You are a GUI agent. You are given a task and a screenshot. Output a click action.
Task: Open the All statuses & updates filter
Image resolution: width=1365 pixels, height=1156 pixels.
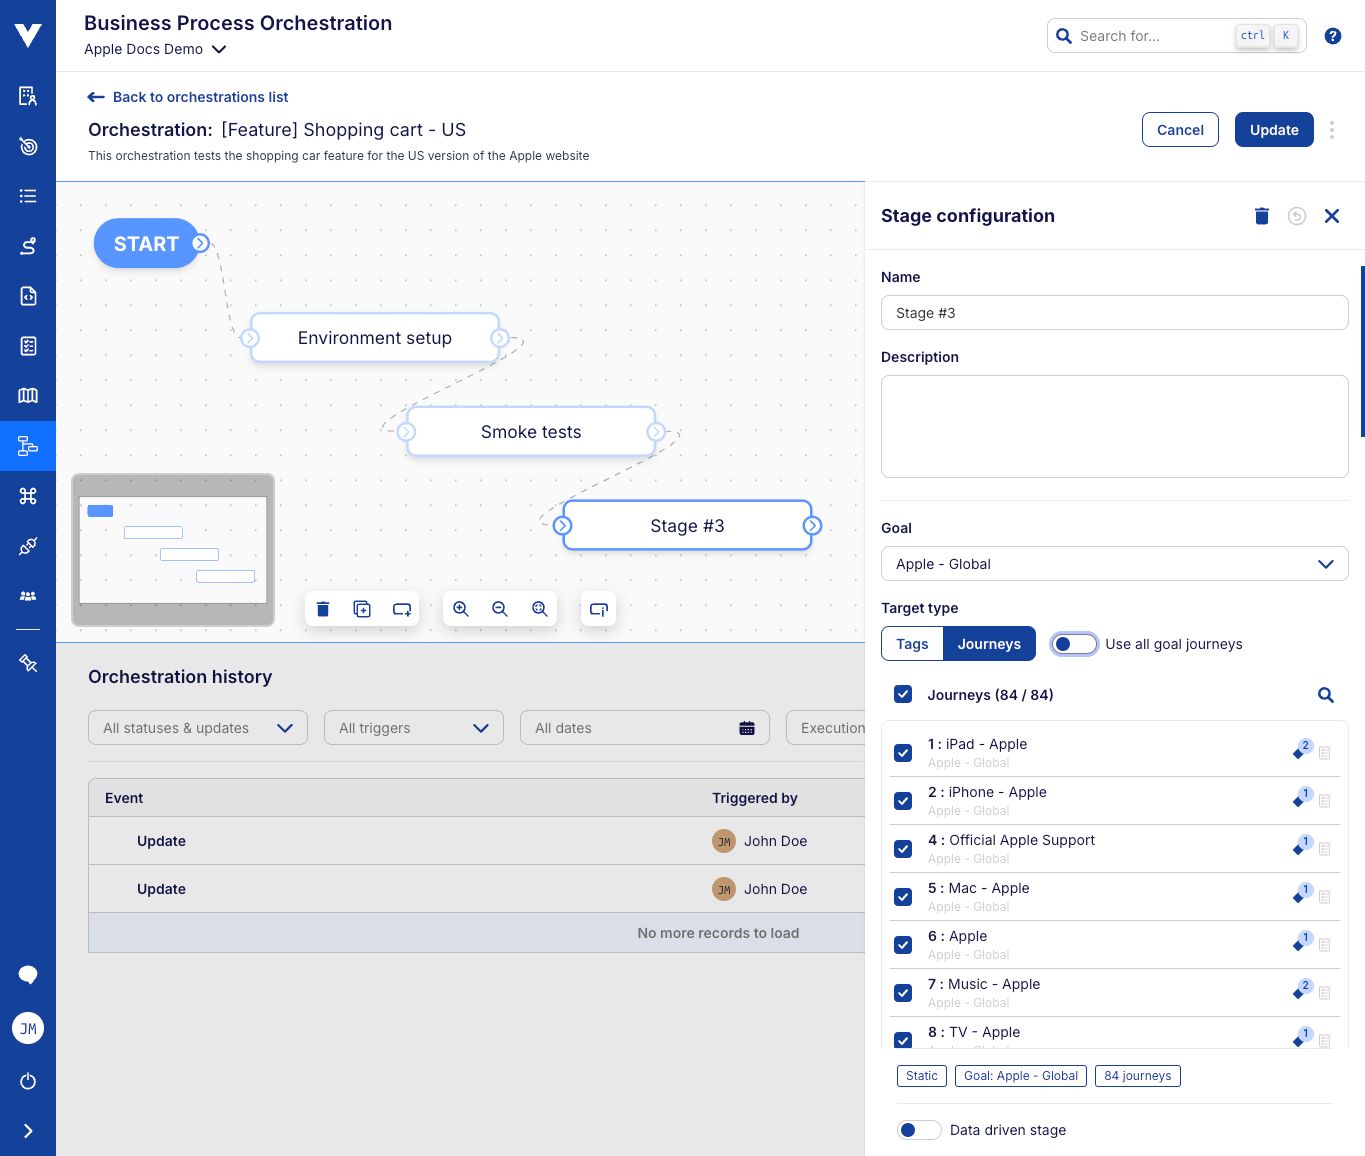pos(198,728)
